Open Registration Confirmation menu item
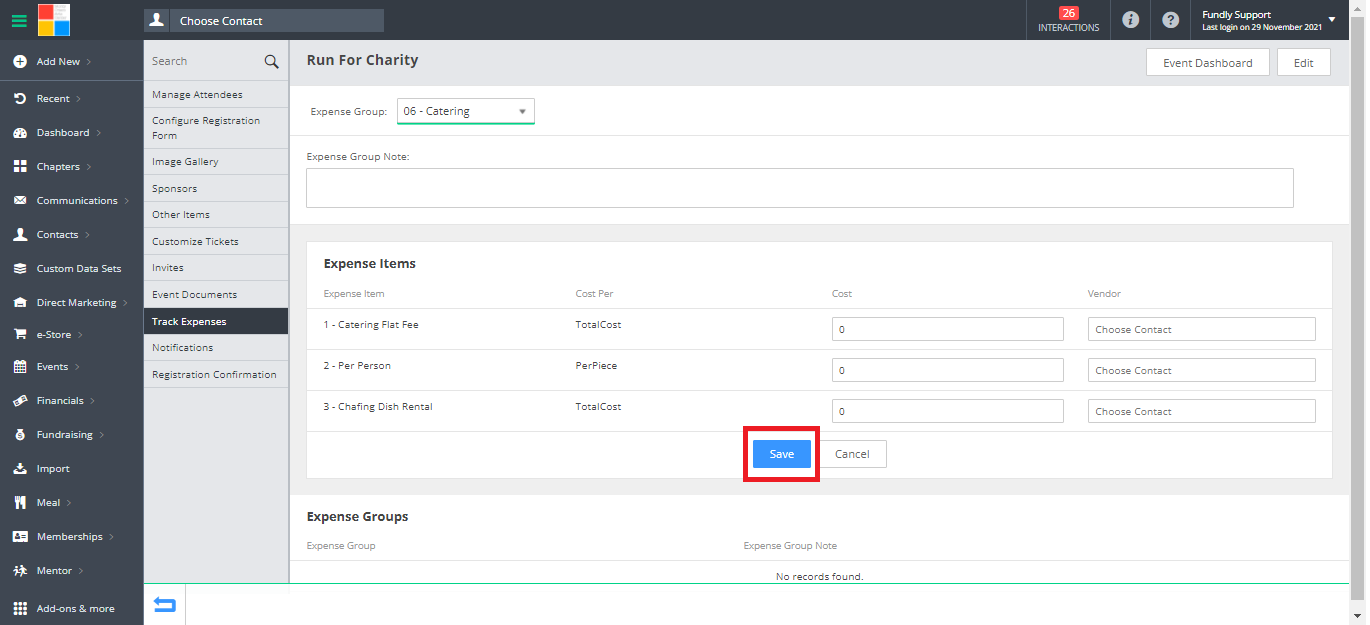 point(216,375)
